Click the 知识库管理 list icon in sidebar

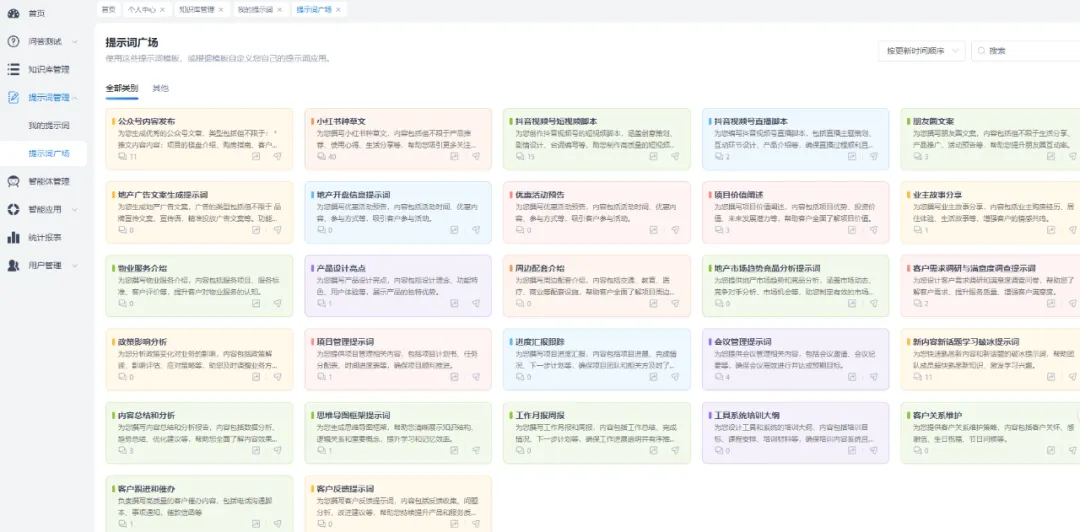[x=13, y=70]
